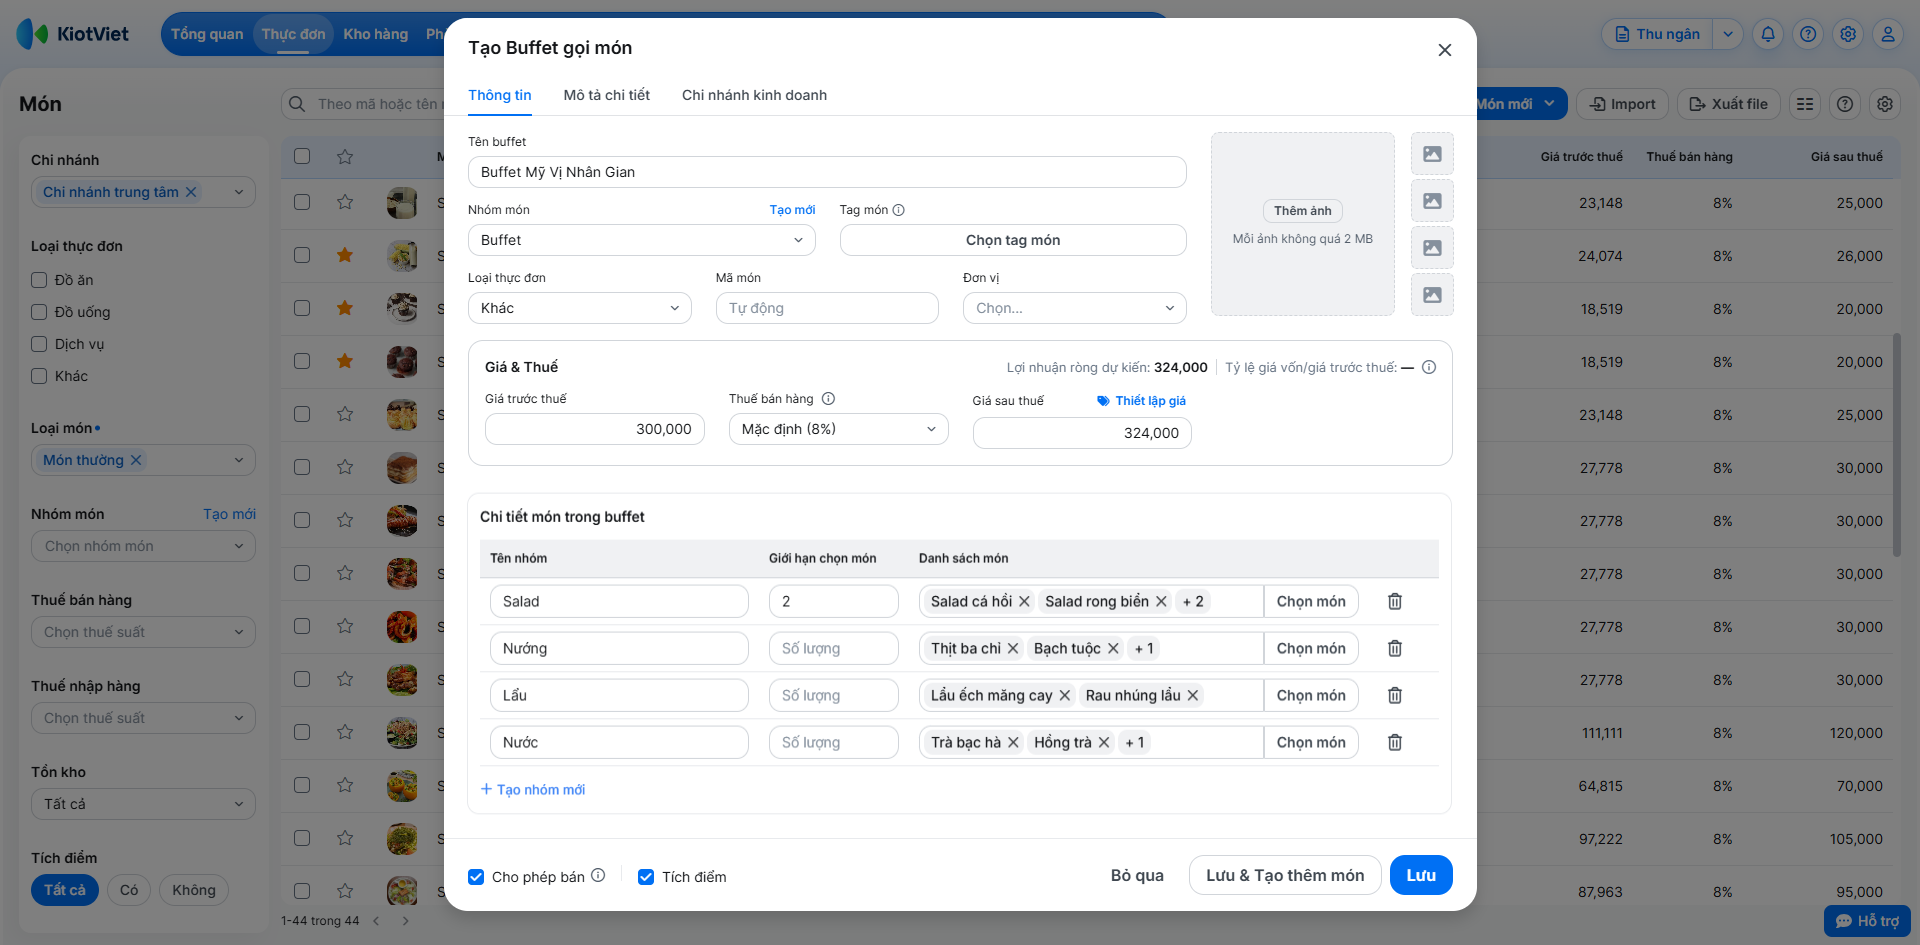Open the Nhóm món Buffet dropdown
This screenshot has height=945, width=1920.
click(641, 240)
